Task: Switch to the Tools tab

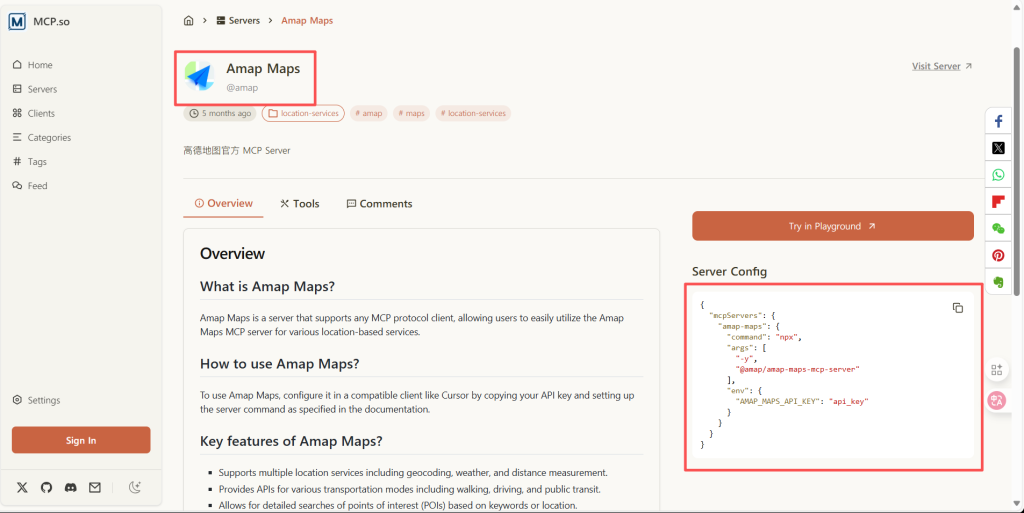Action: coord(300,203)
